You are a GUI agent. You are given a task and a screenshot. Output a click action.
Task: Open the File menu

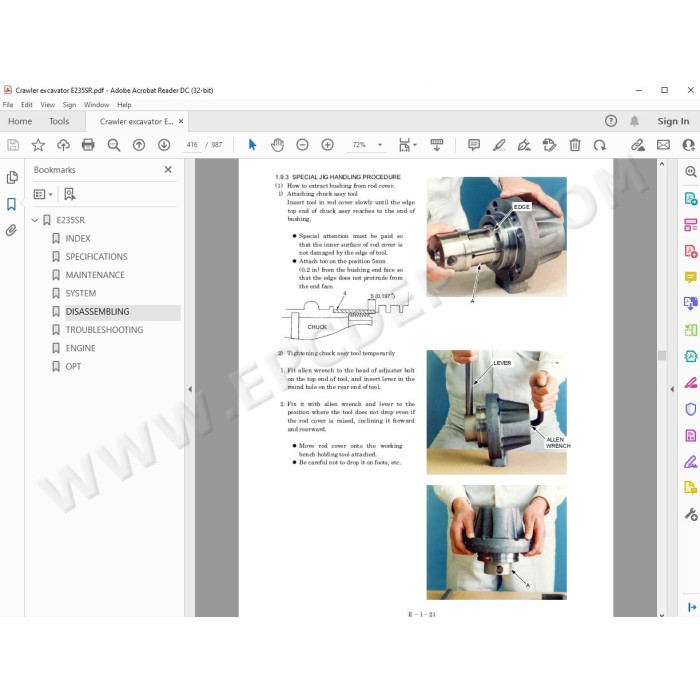[x=8, y=105]
